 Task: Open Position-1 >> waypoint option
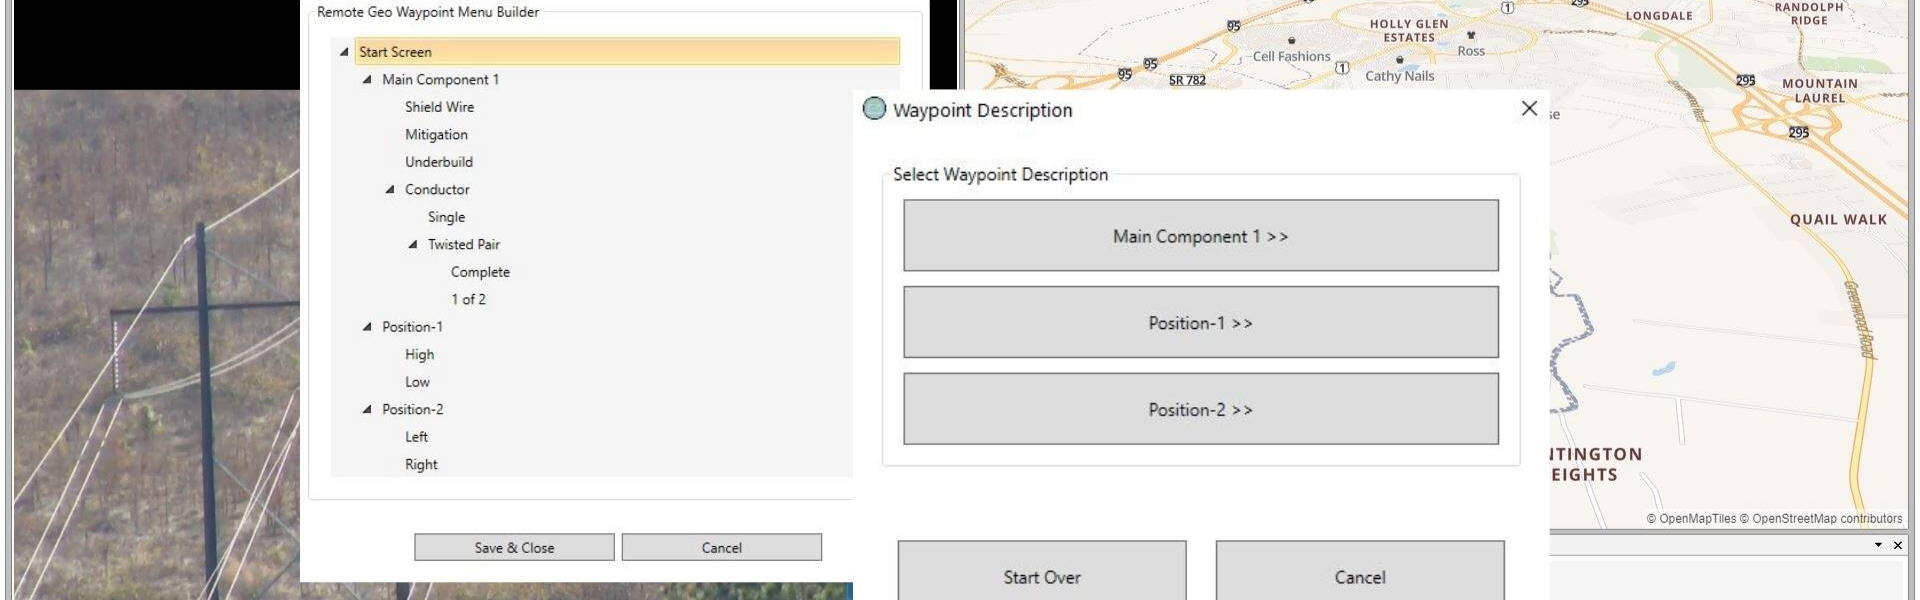(1201, 323)
